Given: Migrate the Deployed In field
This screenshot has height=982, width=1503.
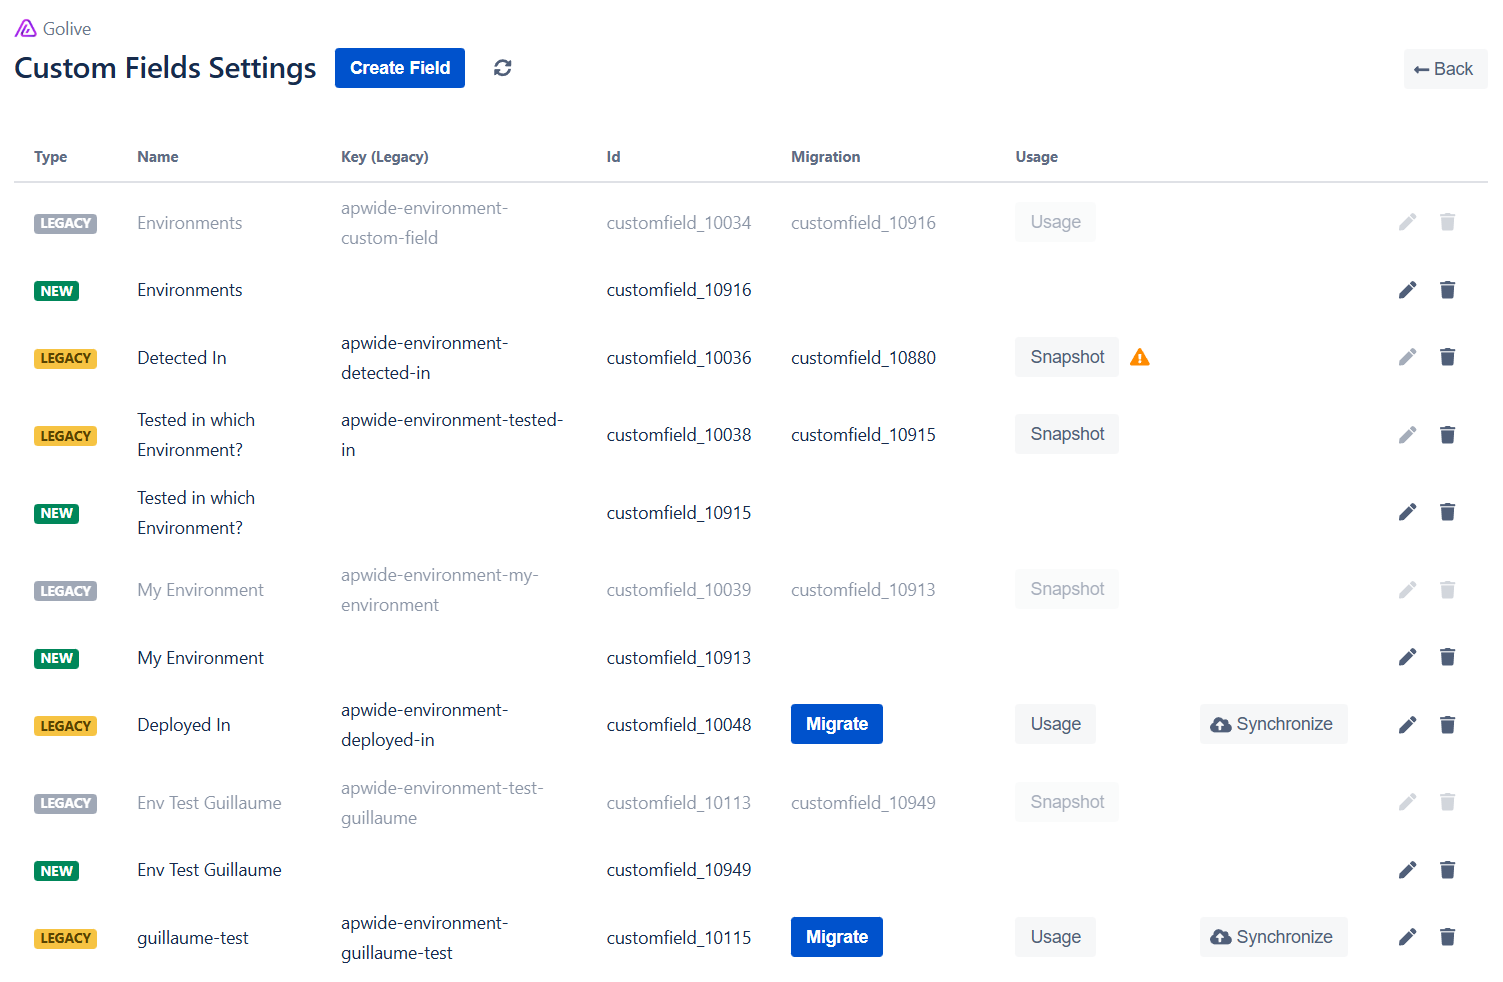Looking at the screenshot, I should coord(836,724).
